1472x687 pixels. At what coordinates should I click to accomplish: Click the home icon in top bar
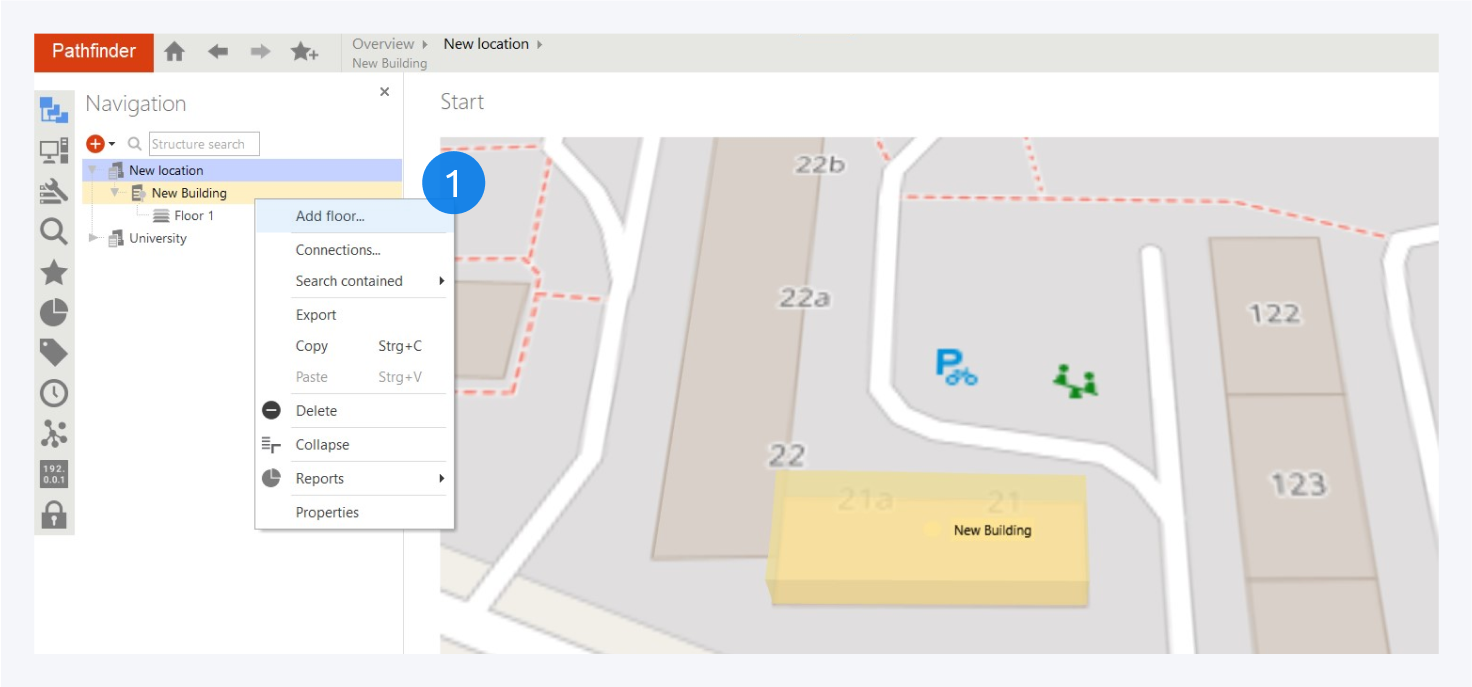coord(174,52)
